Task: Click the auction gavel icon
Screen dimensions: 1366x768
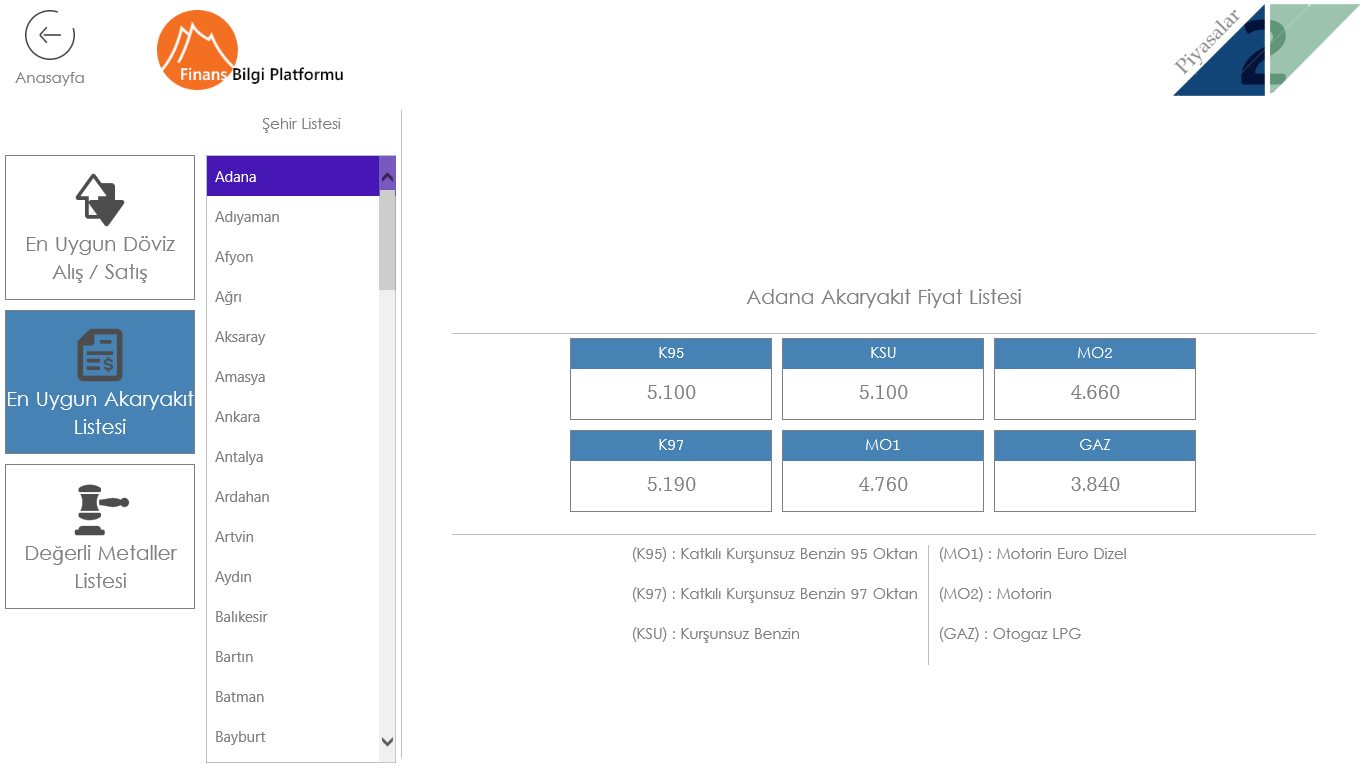Action: click(100, 509)
